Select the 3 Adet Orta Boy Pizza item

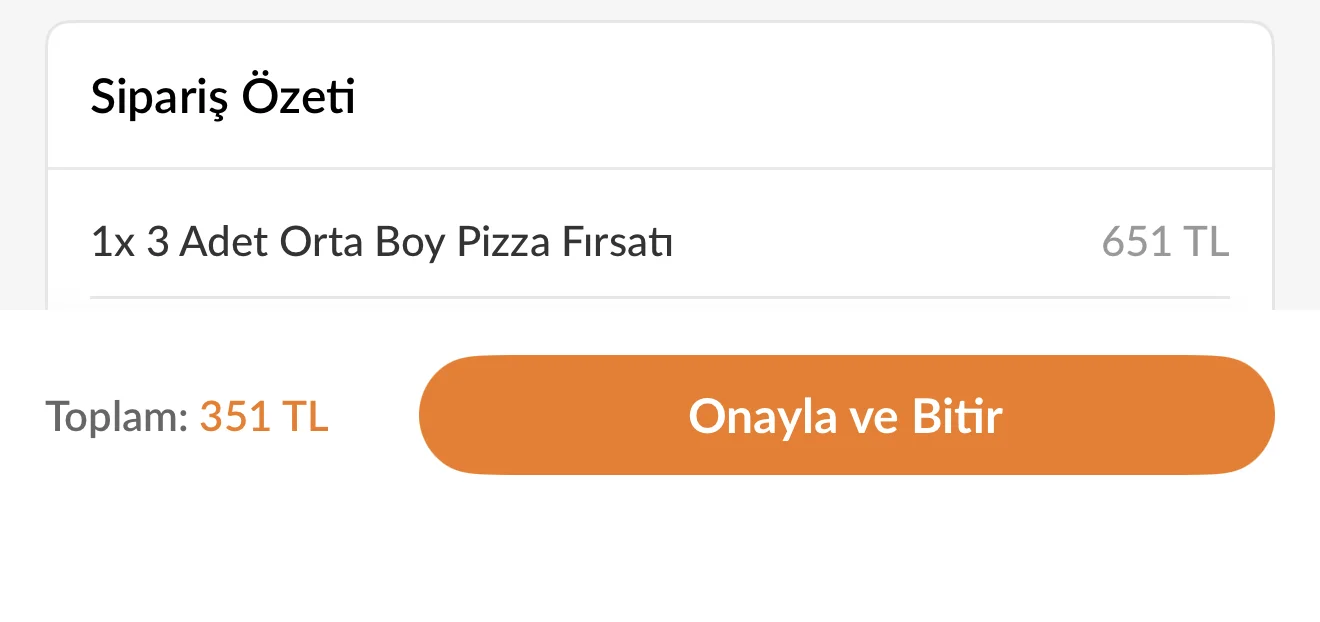point(381,243)
